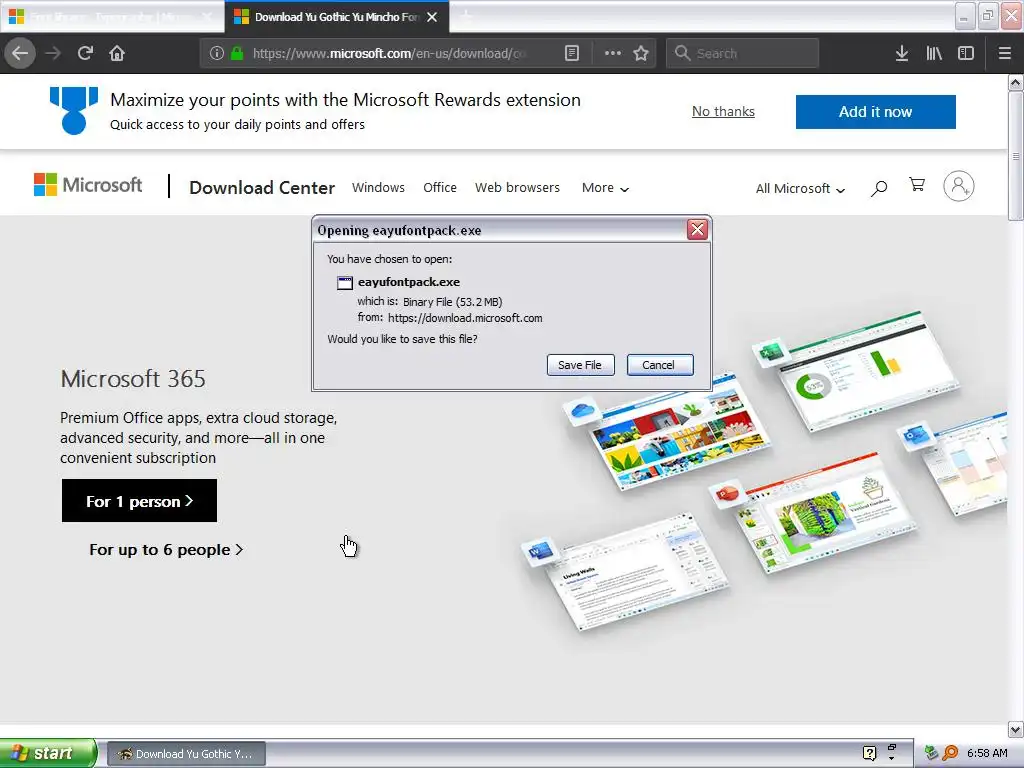Viewport: 1024px width, 768px height.
Task: Click the Forward navigation arrow
Action: coord(53,53)
